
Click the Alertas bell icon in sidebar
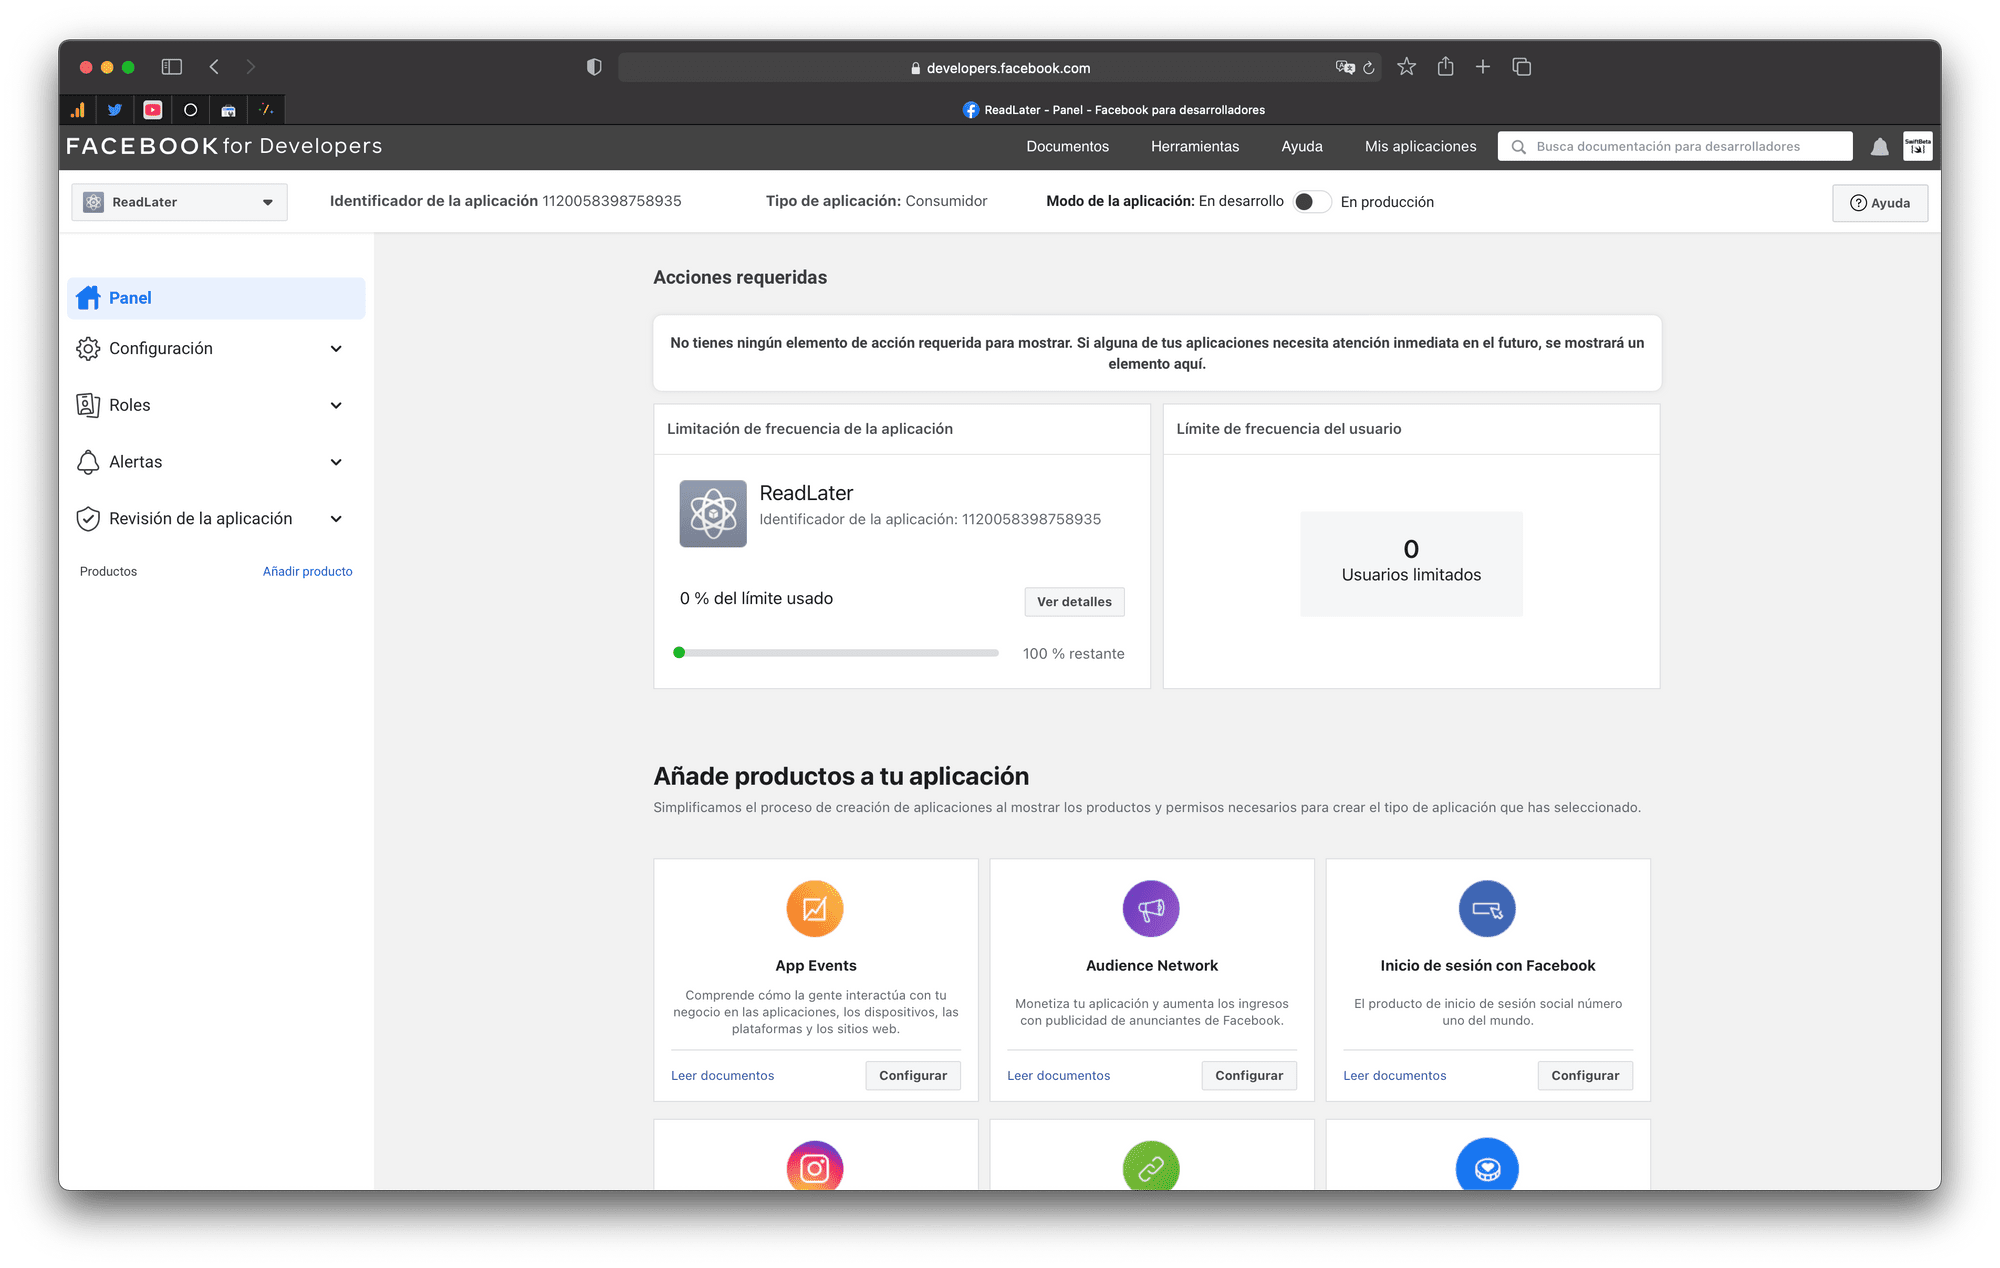click(88, 462)
